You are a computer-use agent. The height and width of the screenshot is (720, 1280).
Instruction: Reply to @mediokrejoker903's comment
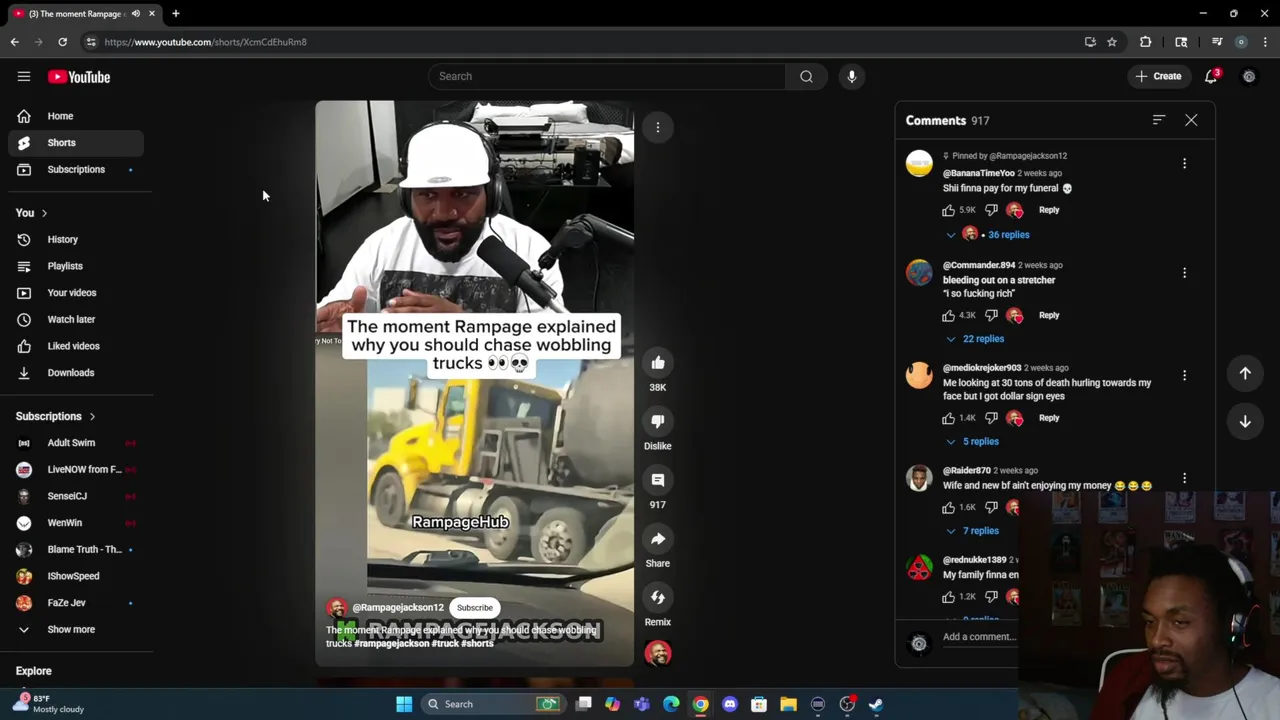(1049, 418)
